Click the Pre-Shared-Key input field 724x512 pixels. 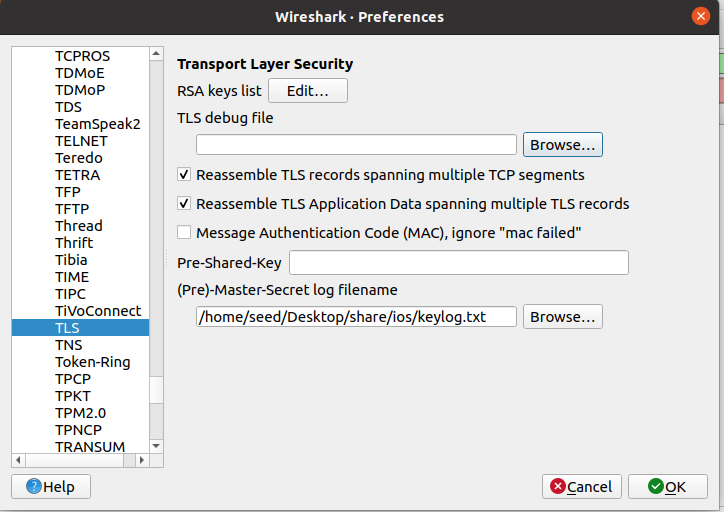click(x=458, y=263)
